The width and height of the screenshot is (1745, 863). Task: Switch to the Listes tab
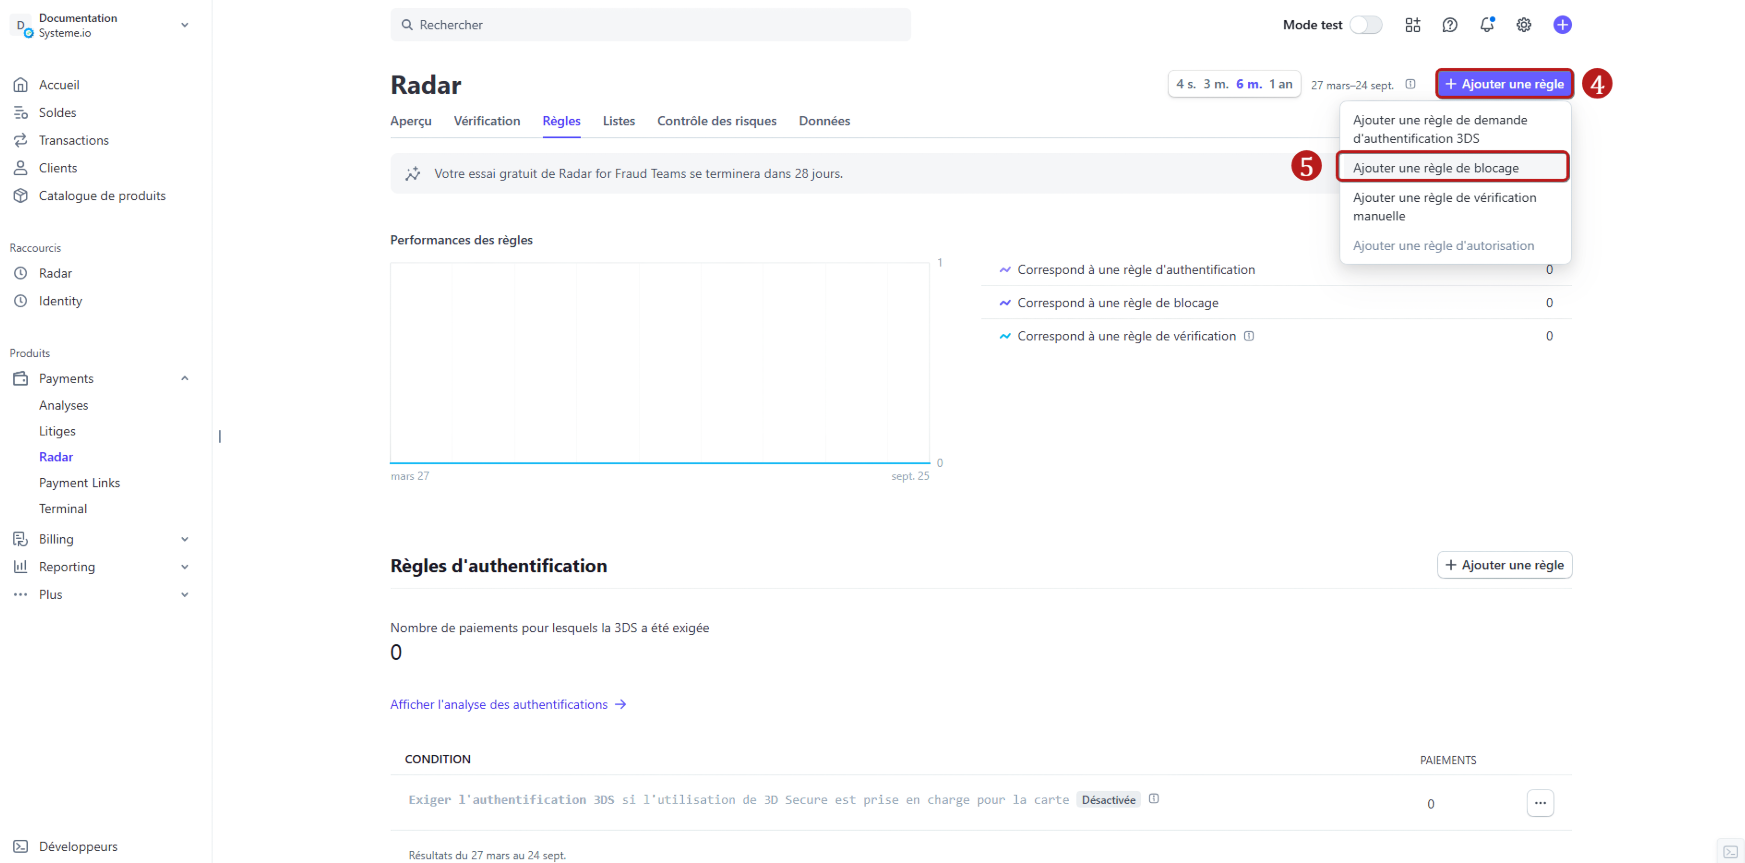(619, 121)
